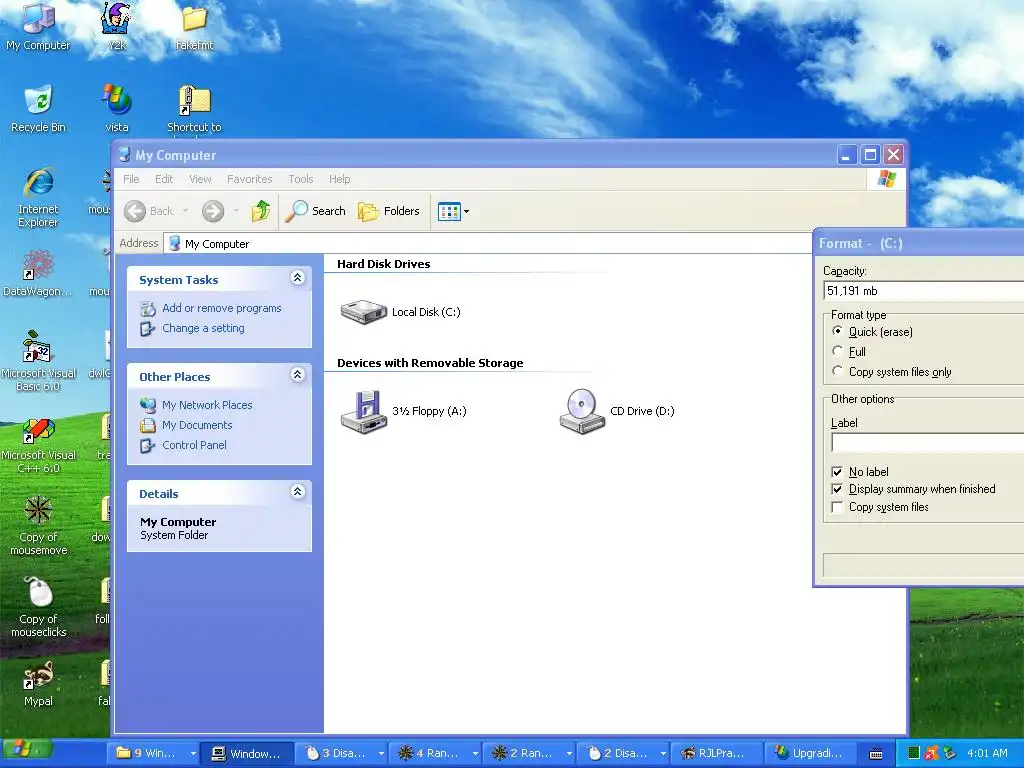The width and height of the screenshot is (1024, 768).
Task: Switch to Window... taskbar button
Action: [x=246, y=753]
